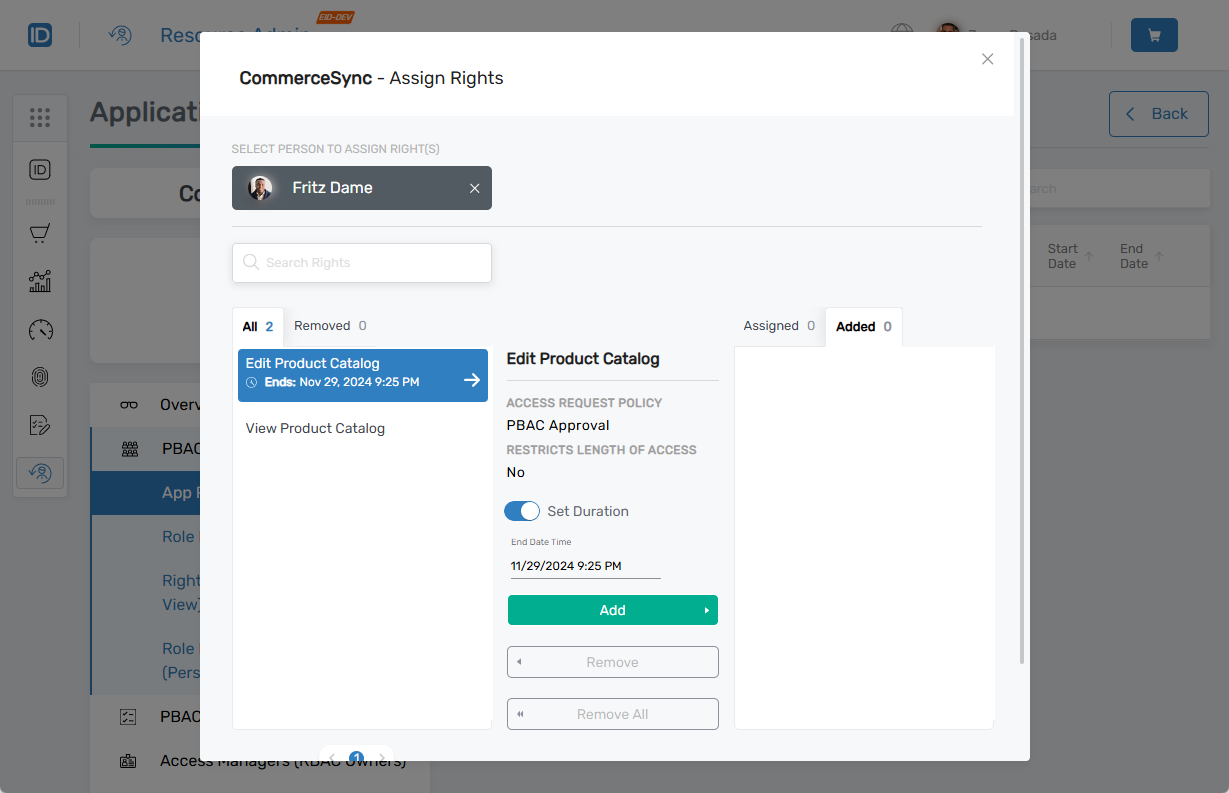Go to pagination page 1
This screenshot has height=793, width=1229.
click(356, 758)
